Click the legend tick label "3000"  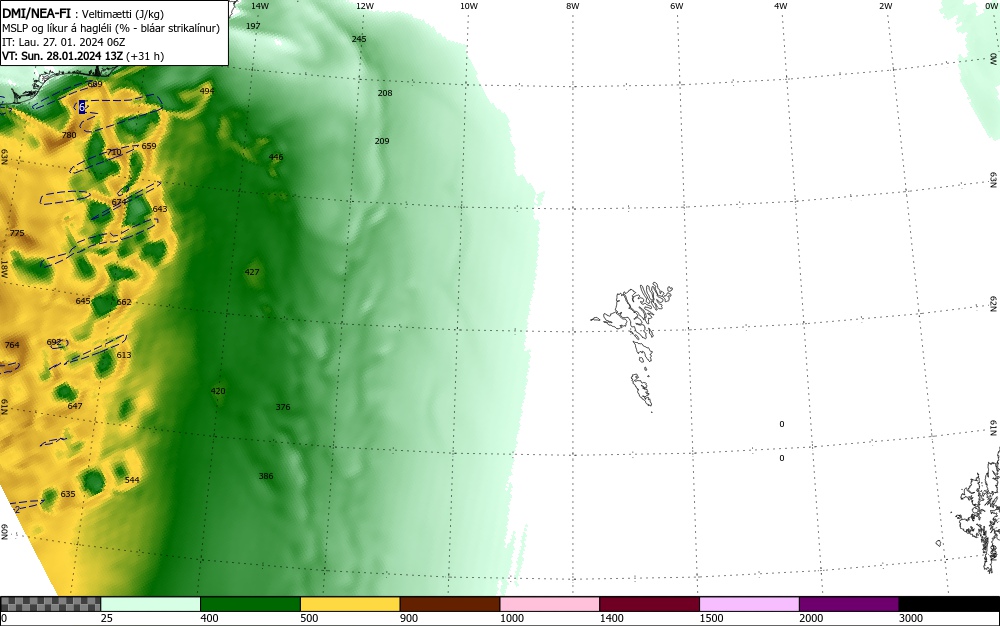911,618
